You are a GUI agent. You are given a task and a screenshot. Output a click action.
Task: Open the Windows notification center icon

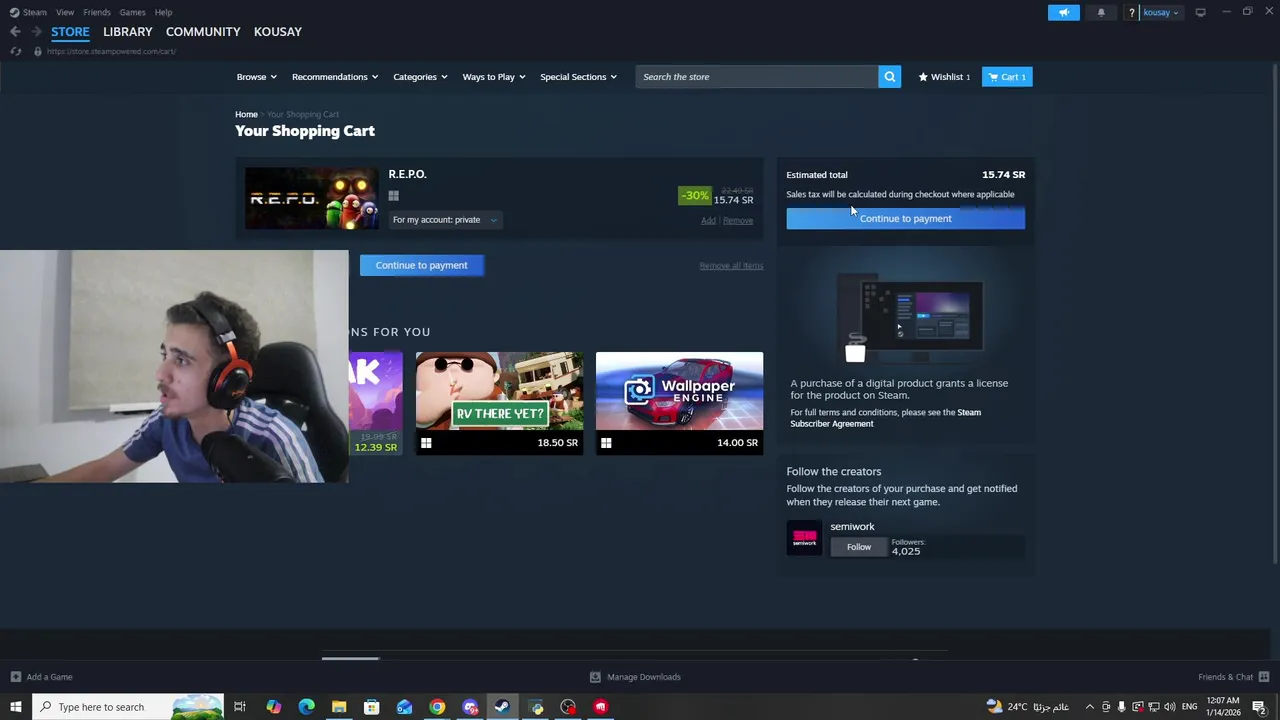point(1259,707)
